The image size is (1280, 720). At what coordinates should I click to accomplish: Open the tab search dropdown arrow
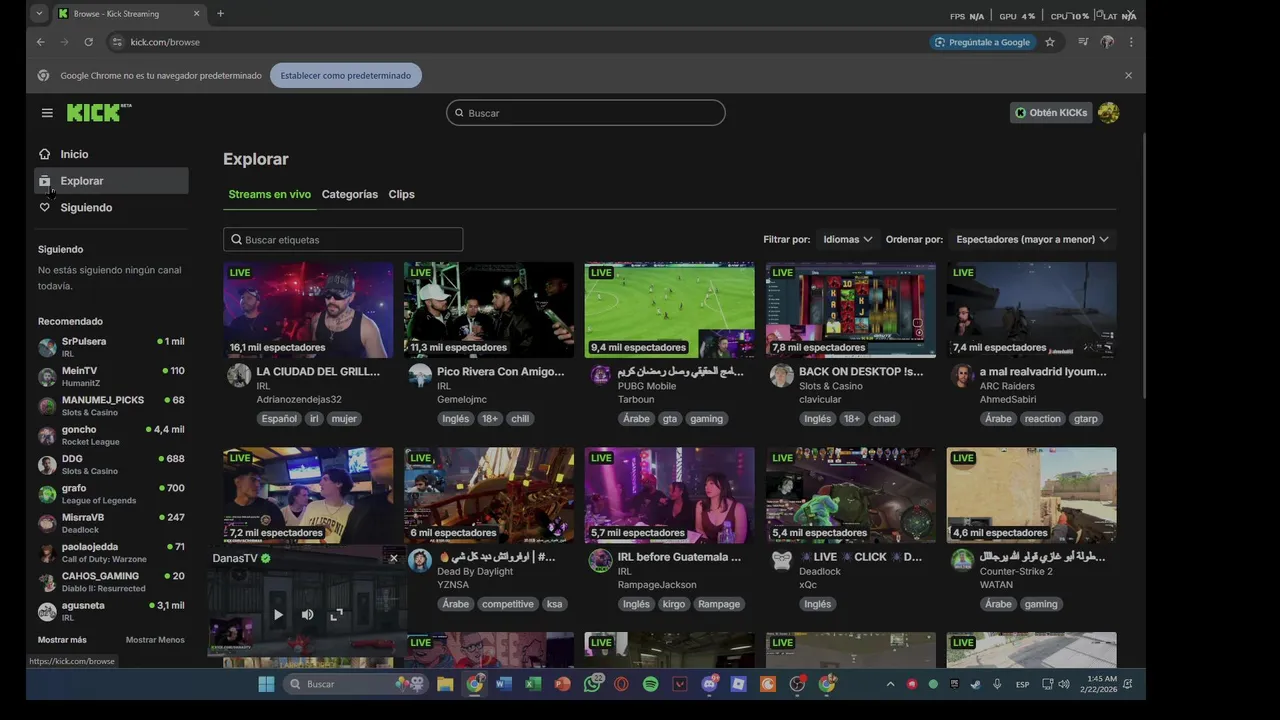click(38, 14)
